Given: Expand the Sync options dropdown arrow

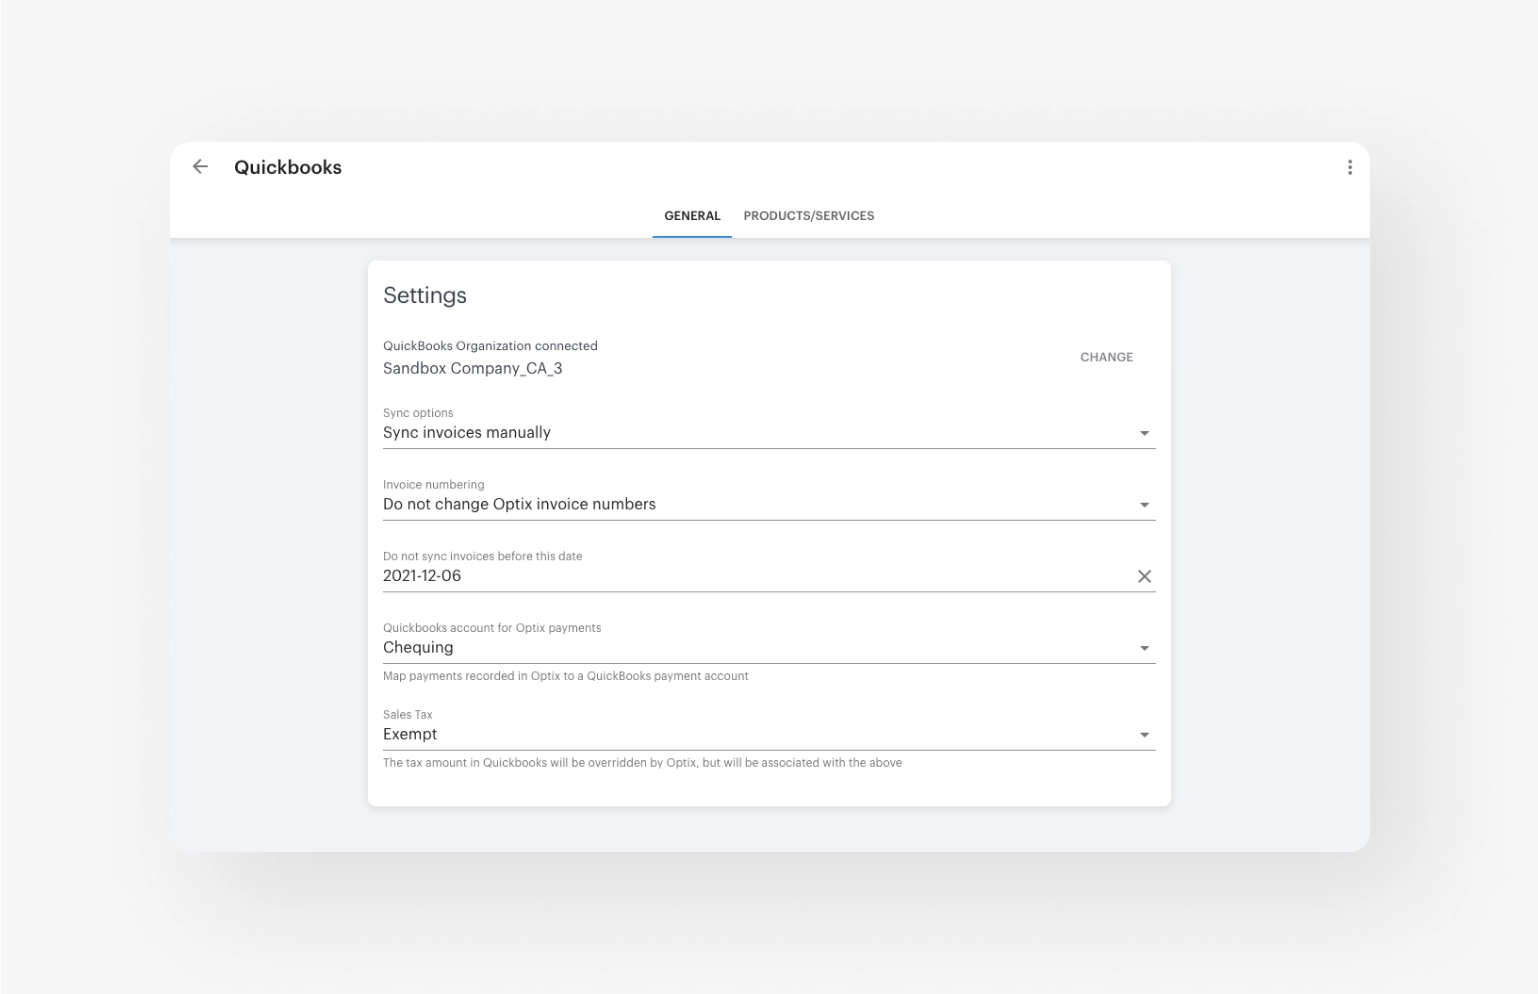Looking at the screenshot, I should pos(1144,433).
